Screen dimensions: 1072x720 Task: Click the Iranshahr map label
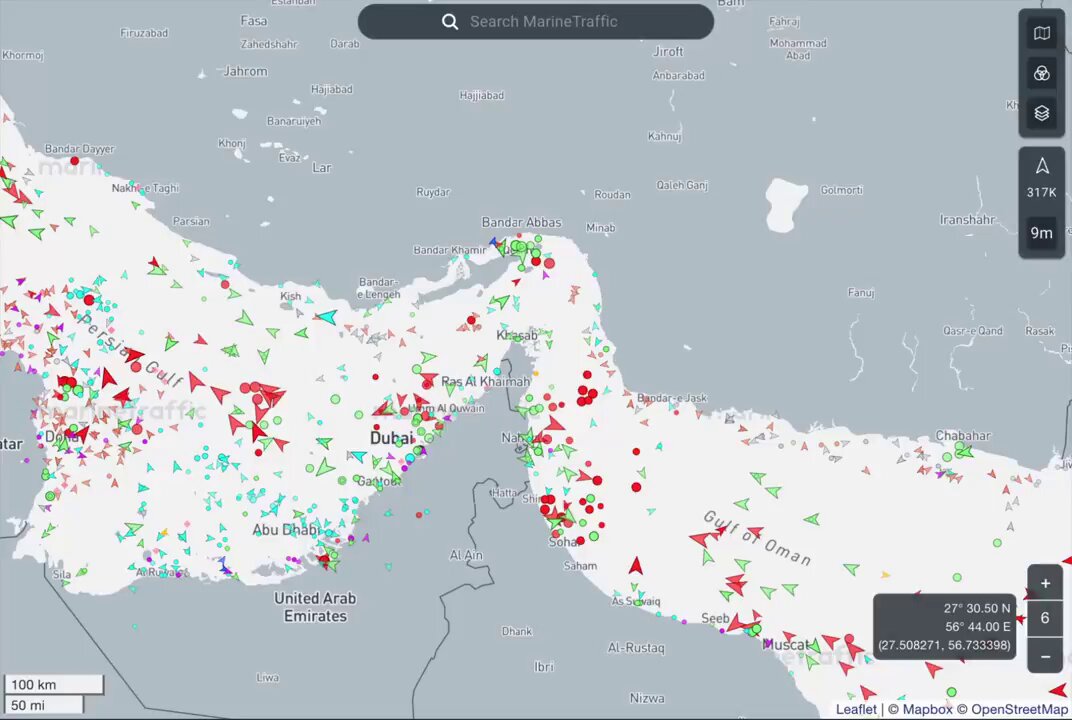967,219
